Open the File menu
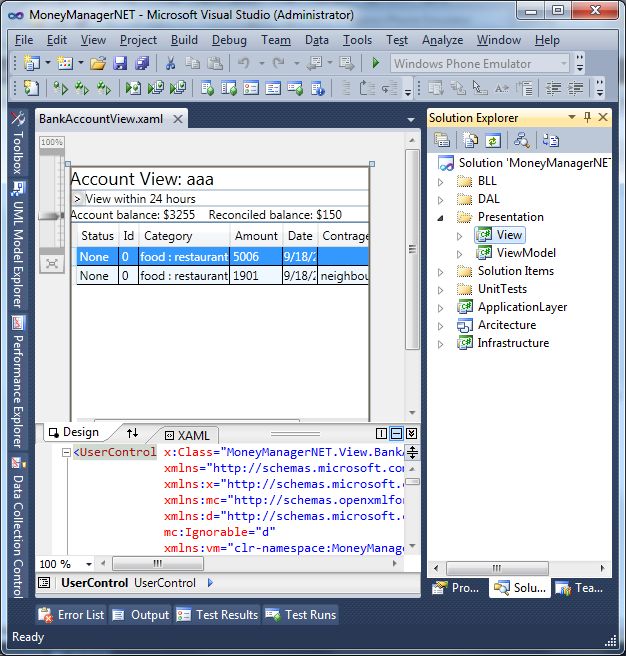This screenshot has width=626, height=656. pos(24,40)
